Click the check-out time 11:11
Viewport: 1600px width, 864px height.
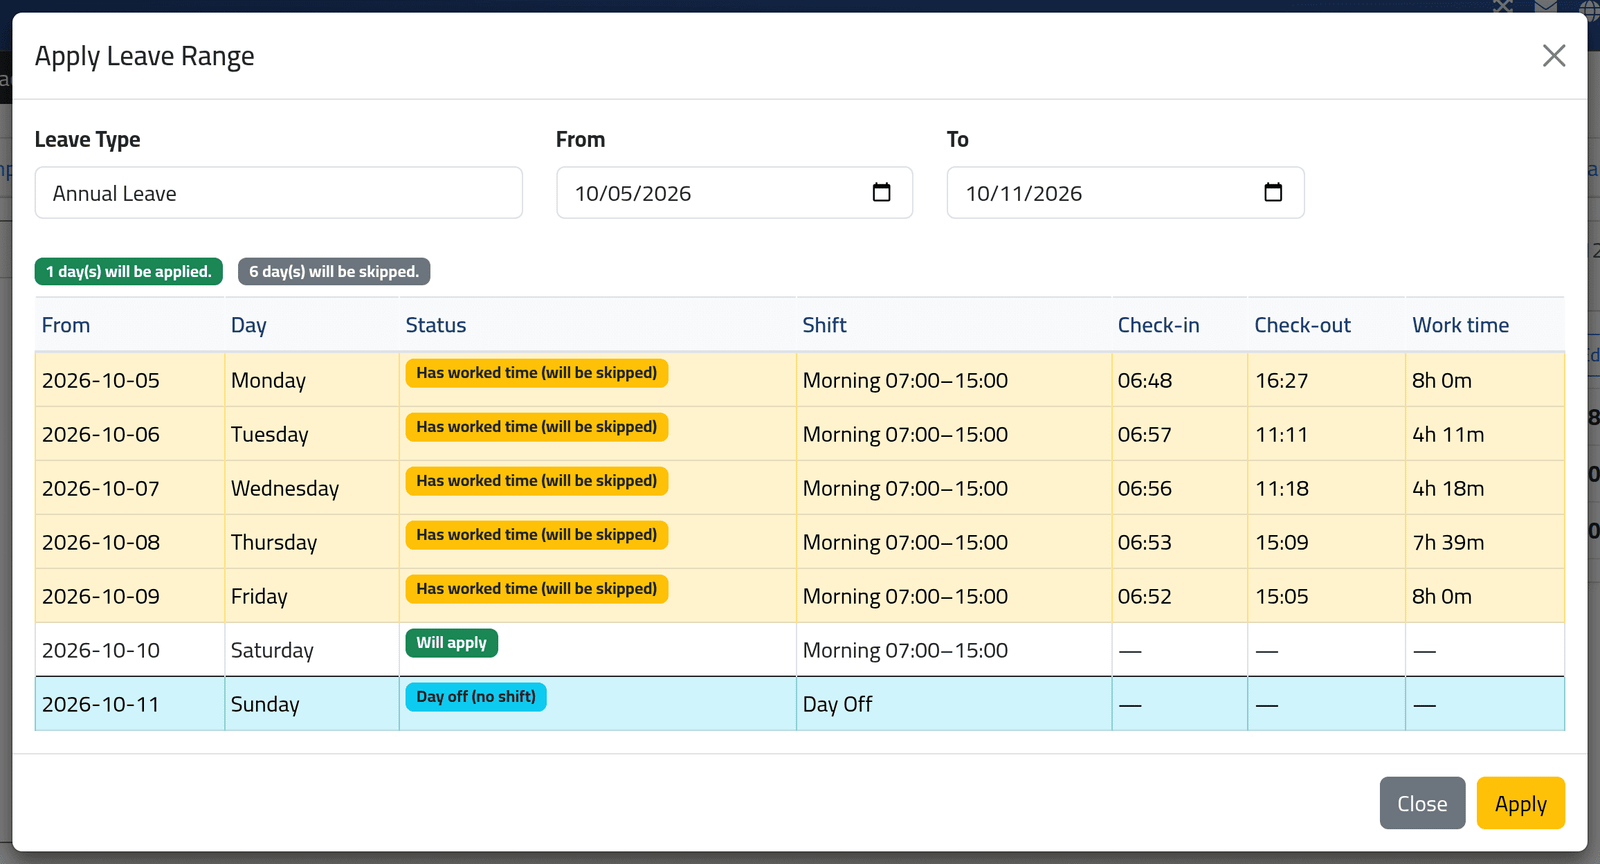point(1281,434)
